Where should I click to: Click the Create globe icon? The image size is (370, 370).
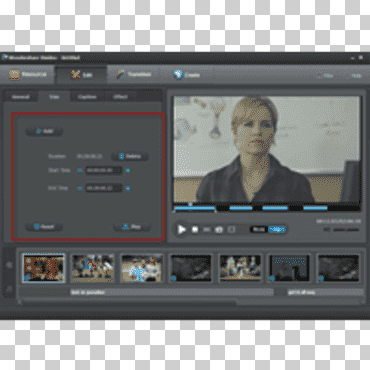178,74
